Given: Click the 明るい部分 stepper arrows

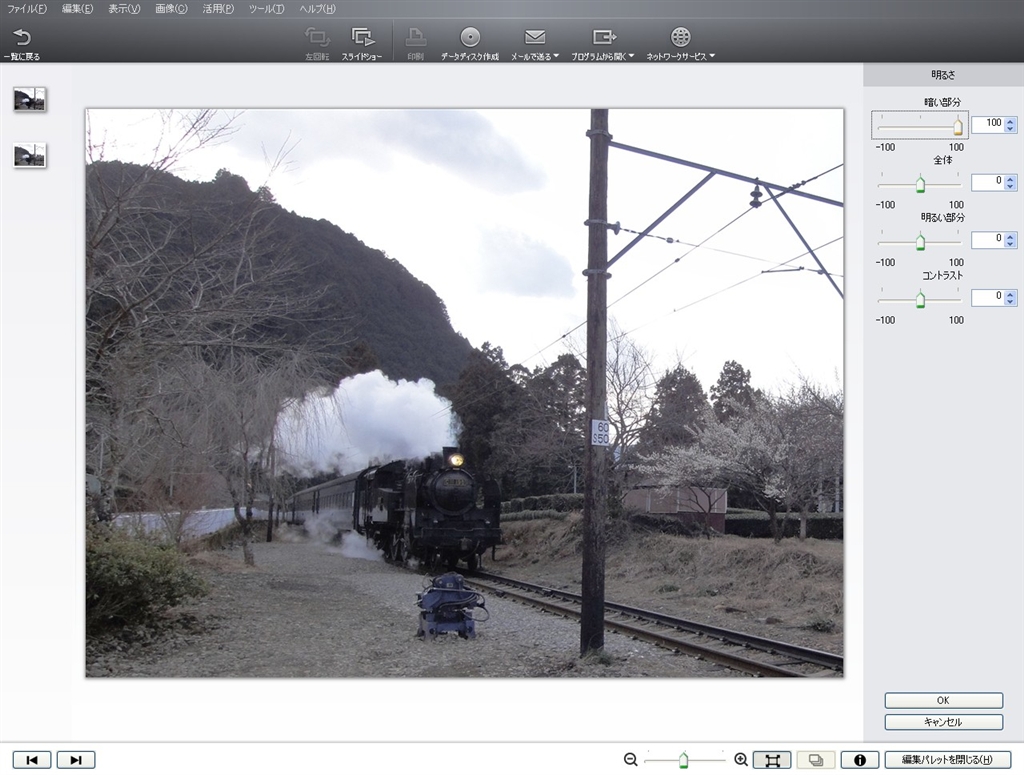Looking at the screenshot, I should [1010, 240].
